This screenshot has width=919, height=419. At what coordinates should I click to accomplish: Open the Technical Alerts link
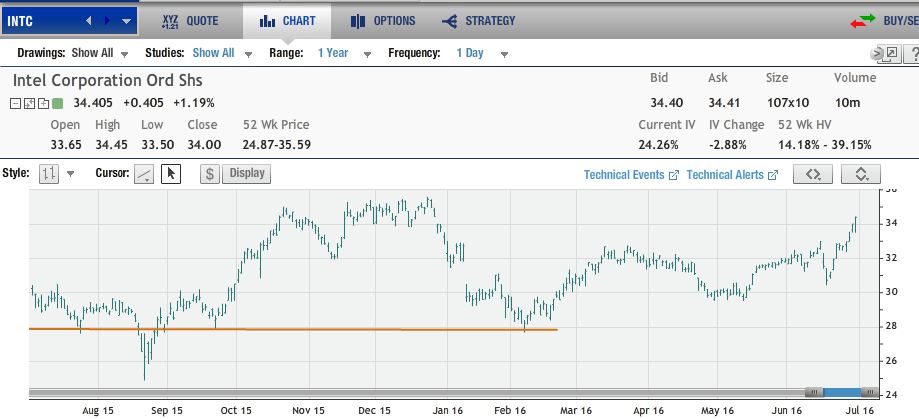[x=732, y=175]
